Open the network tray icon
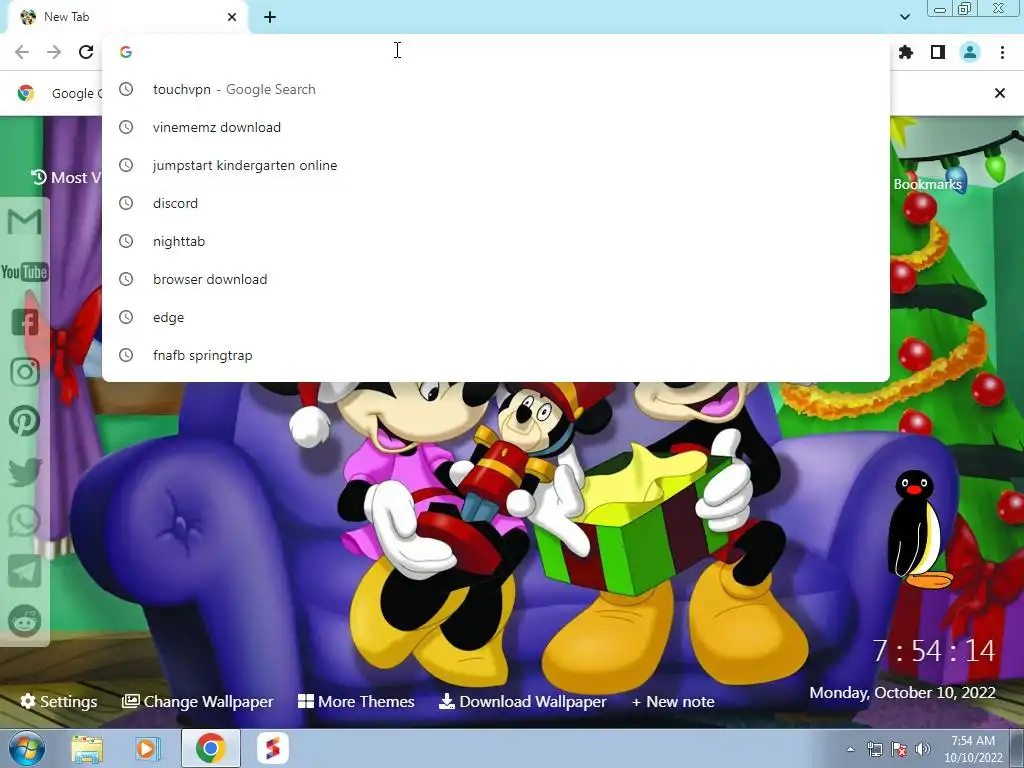The width and height of the screenshot is (1024, 768). [x=874, y=749]
